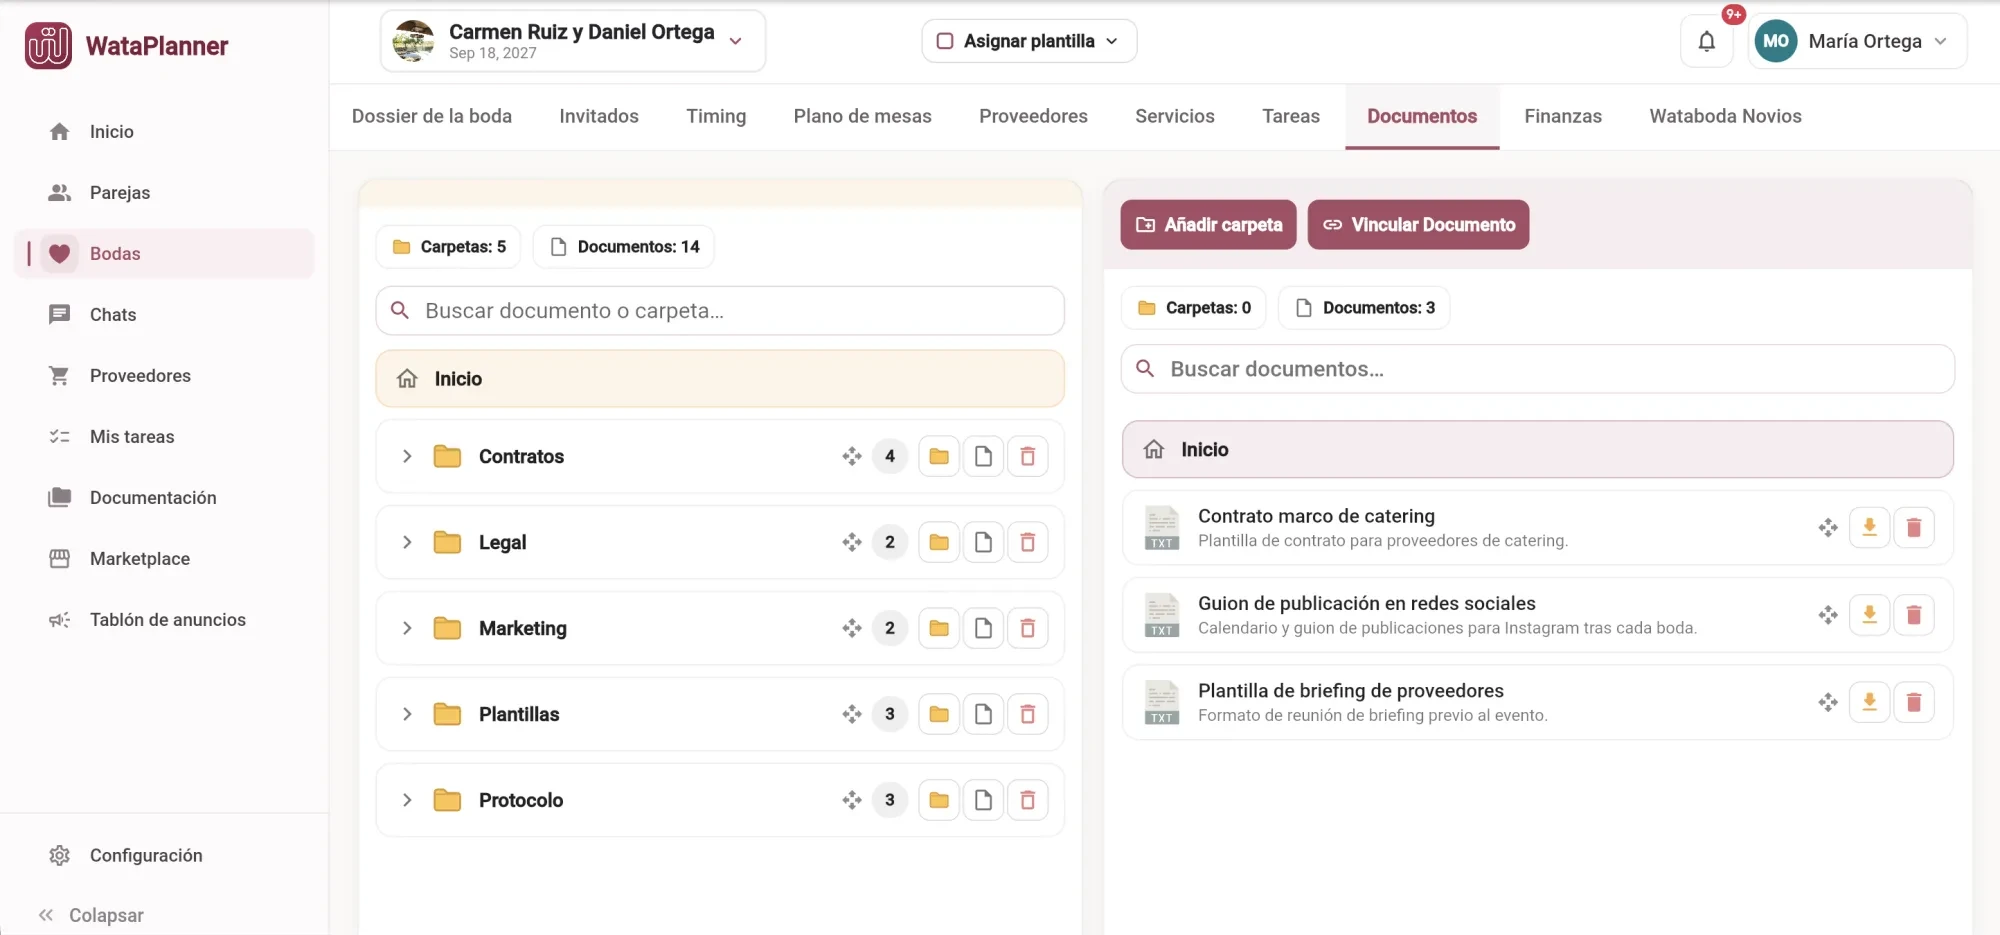This screenshot has height=935, width=2000.
Task: Click the Añadir carpeta button
Action: [1208, 225]
